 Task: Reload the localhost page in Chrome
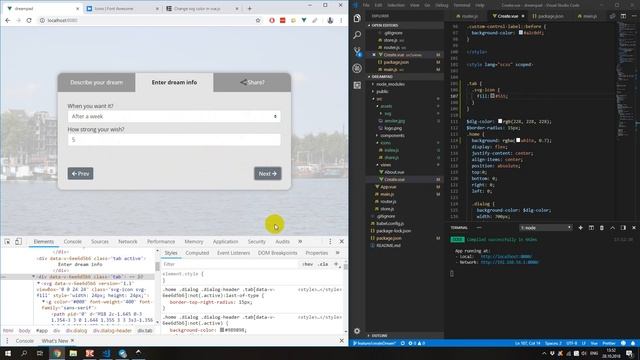click(29, 20)
